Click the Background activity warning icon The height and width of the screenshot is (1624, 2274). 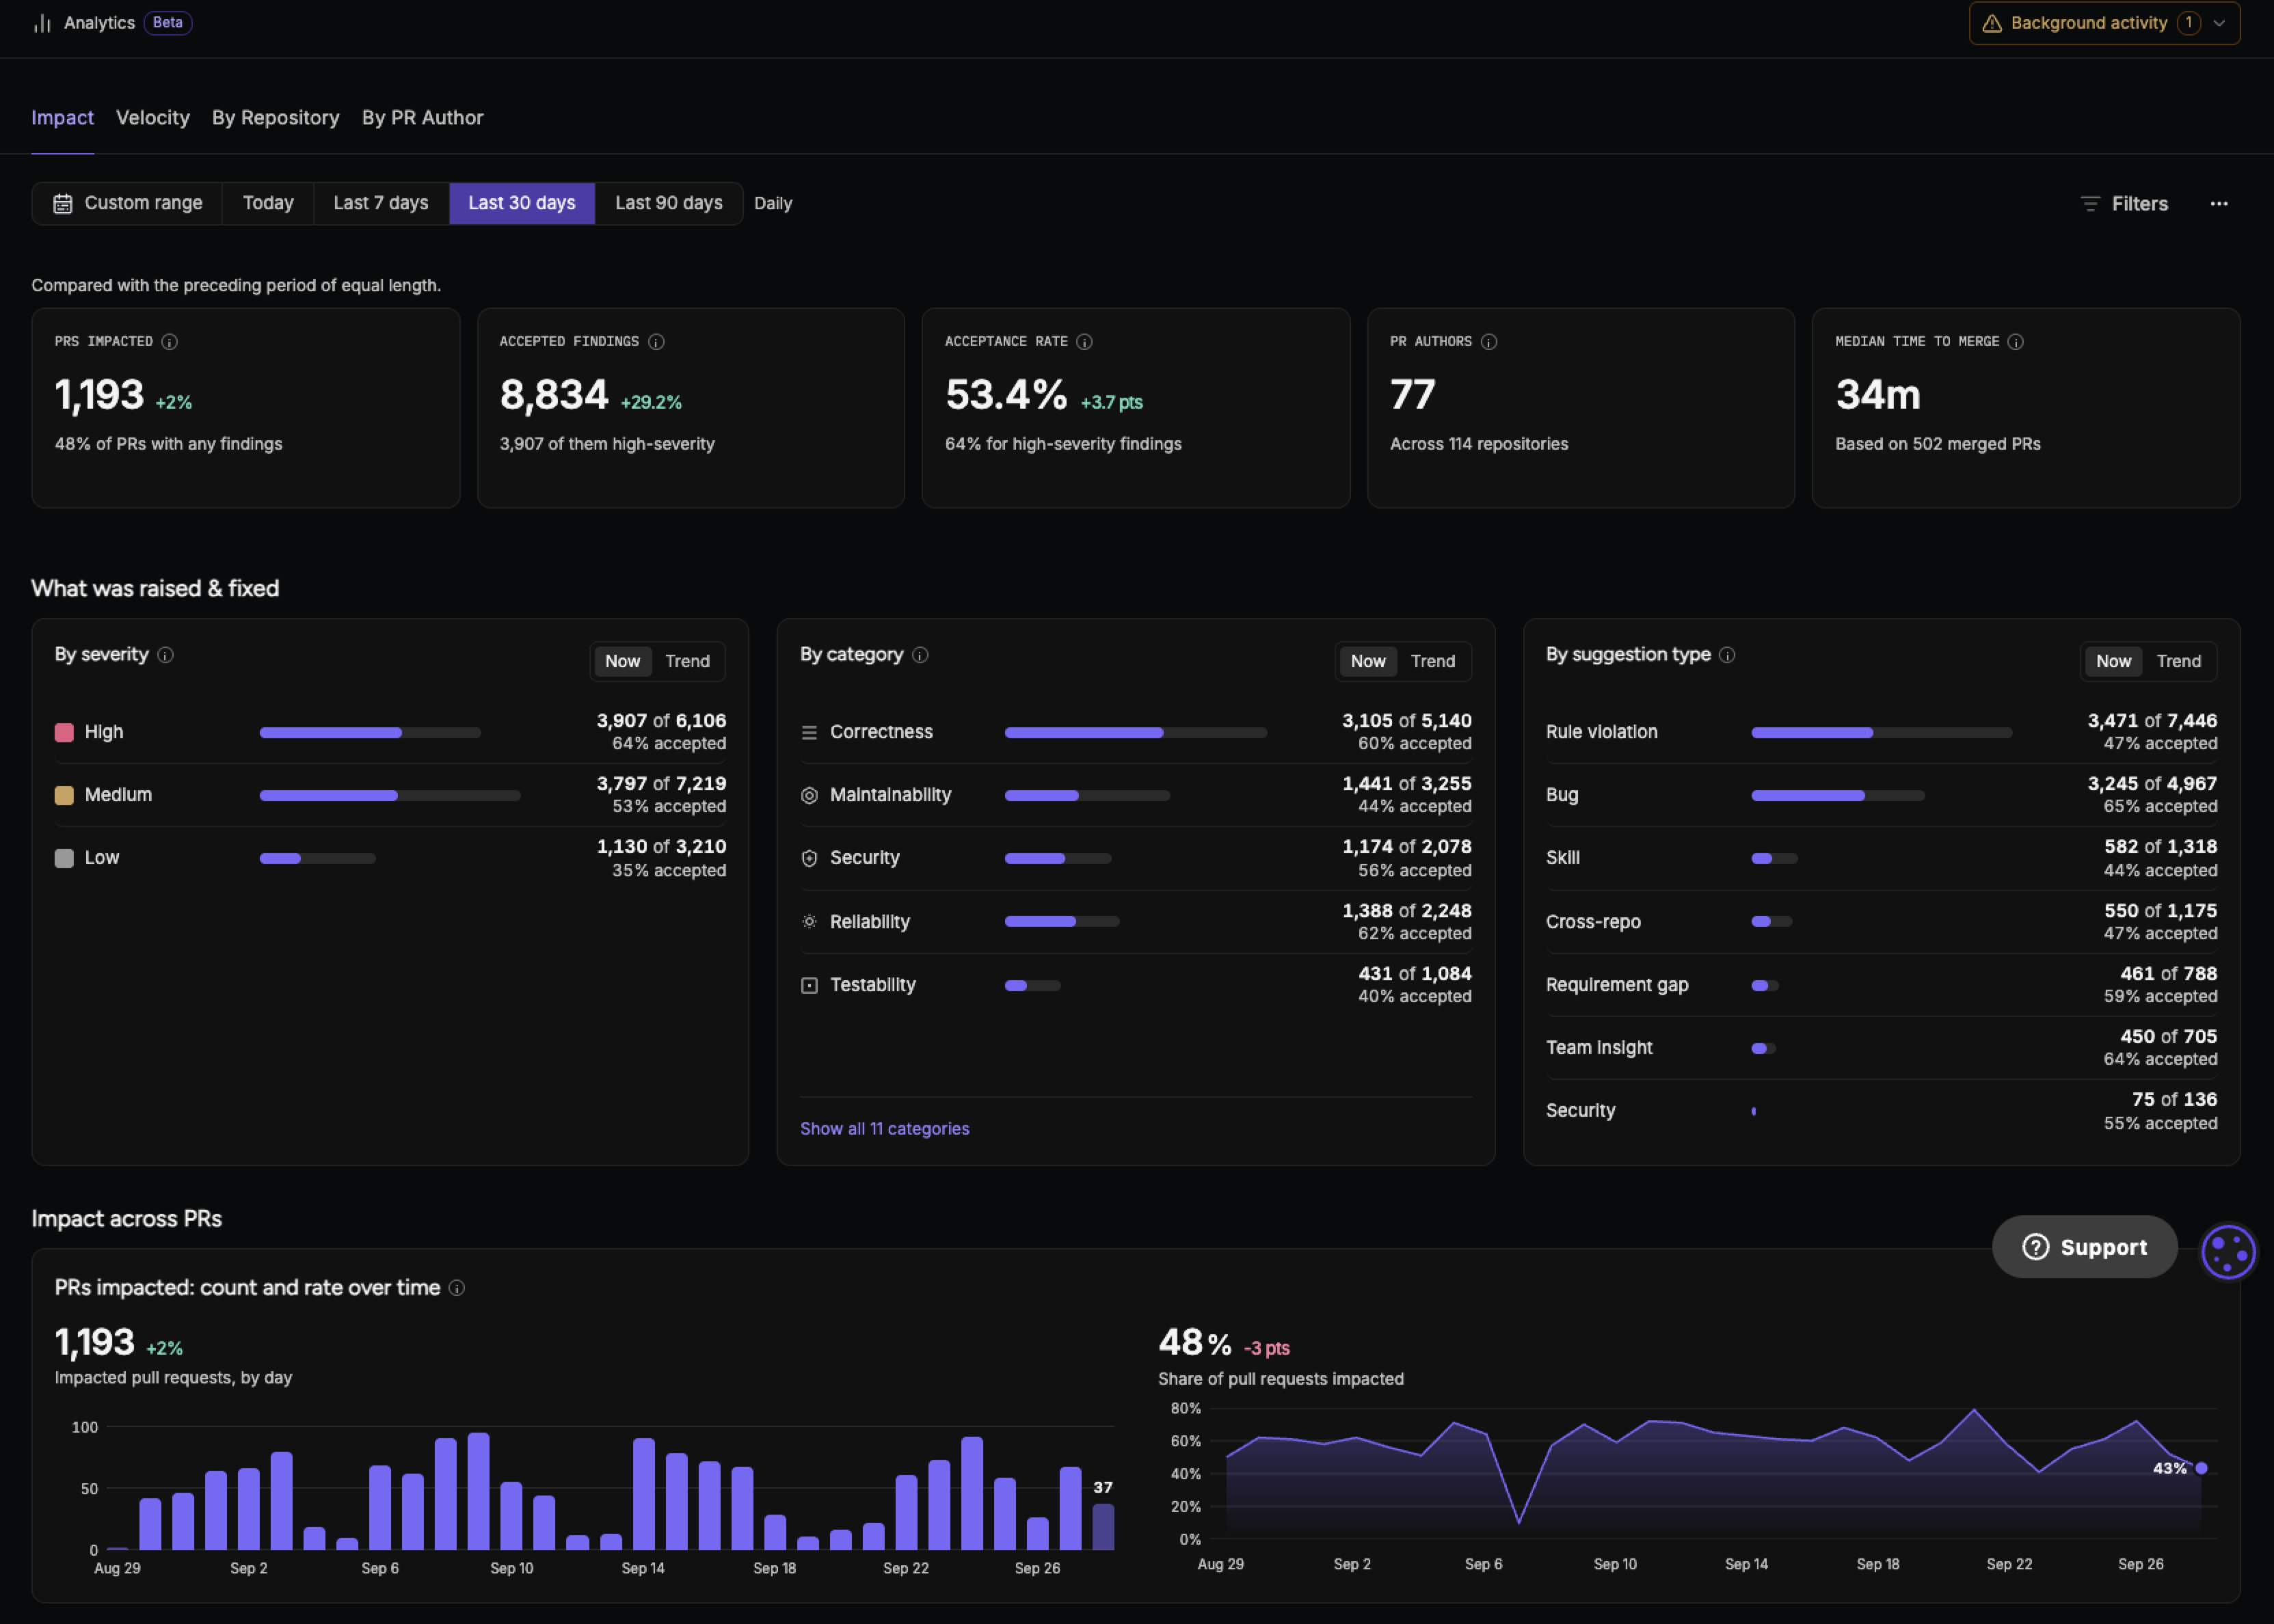1991,23
